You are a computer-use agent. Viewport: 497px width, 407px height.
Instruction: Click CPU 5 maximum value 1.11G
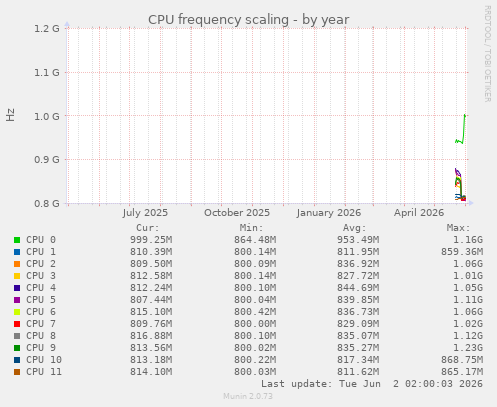click(x=468, y=300)
